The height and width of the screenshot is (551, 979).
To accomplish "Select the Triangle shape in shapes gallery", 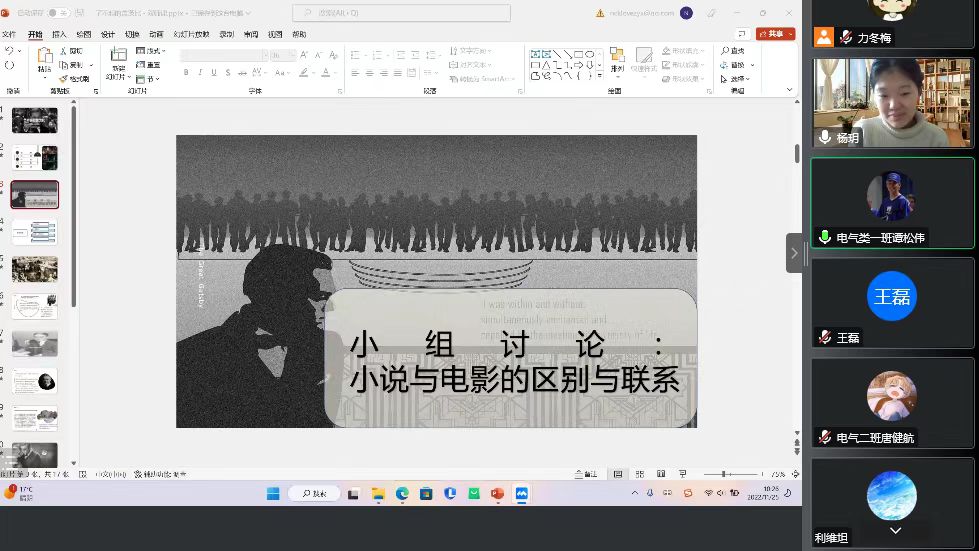I will pos(546,65).
